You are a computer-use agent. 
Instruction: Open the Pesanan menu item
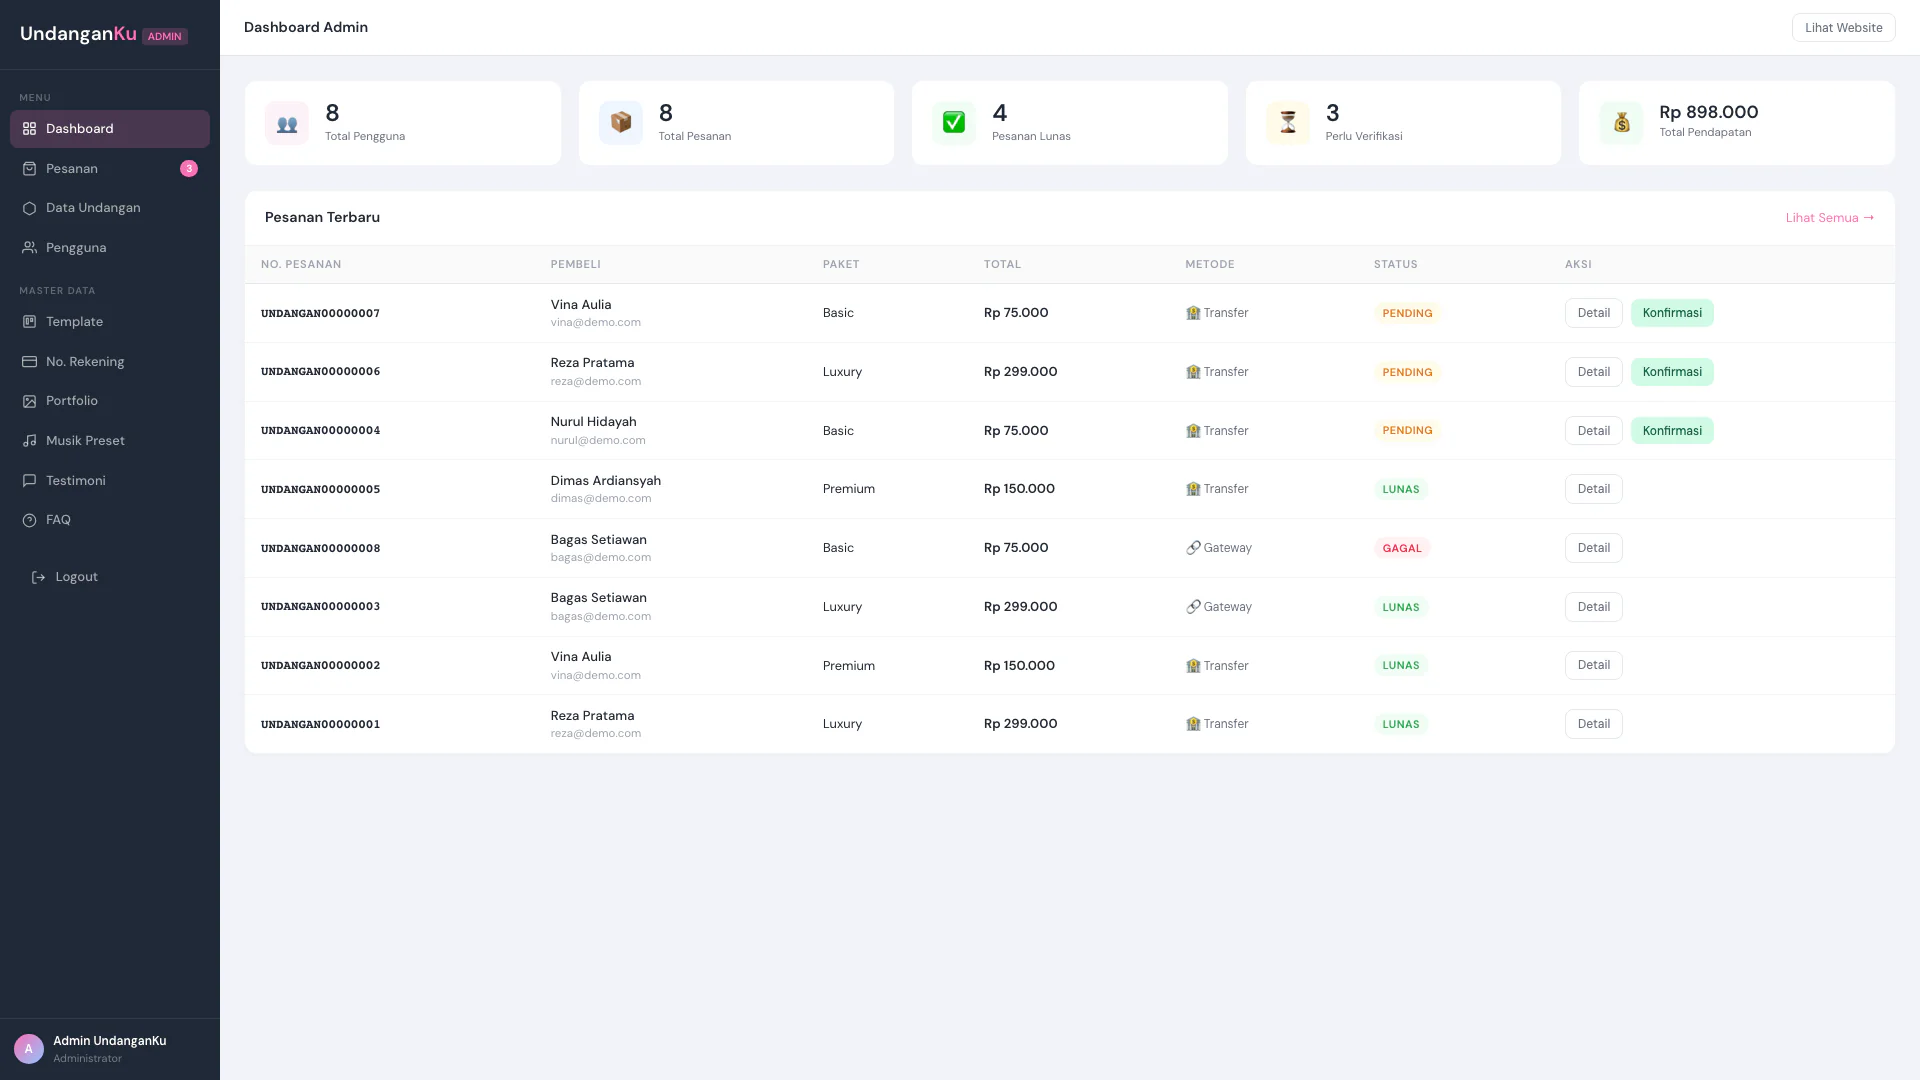(110, 169)
